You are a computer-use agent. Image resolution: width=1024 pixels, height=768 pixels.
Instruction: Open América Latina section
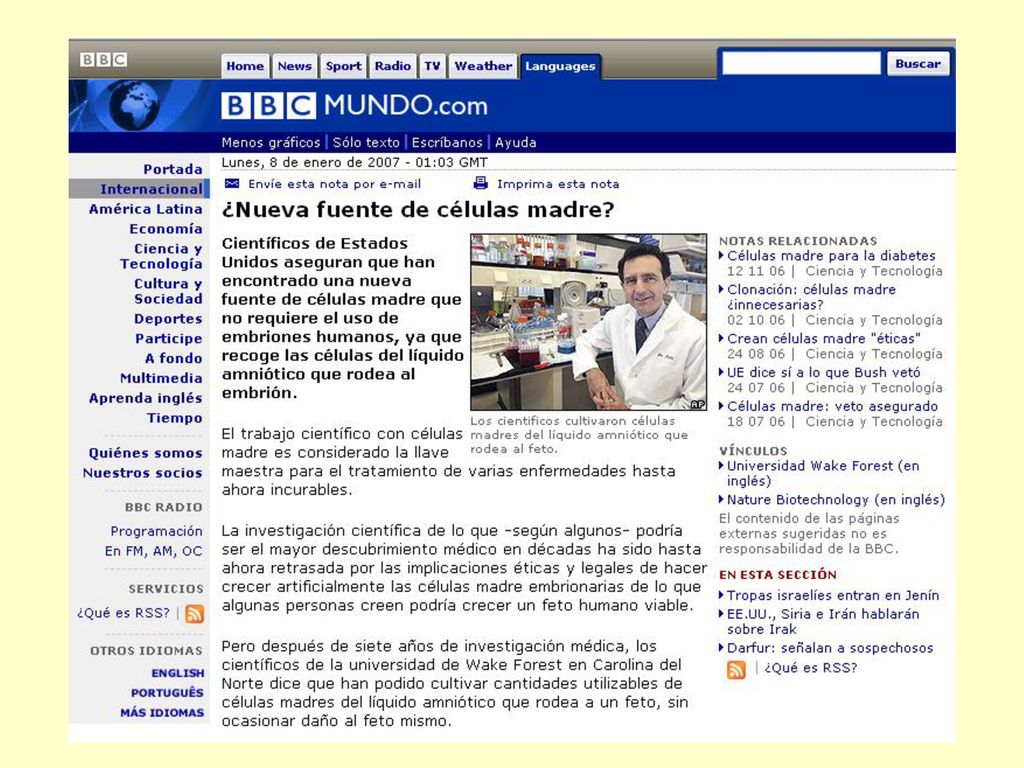pos(146,209)
